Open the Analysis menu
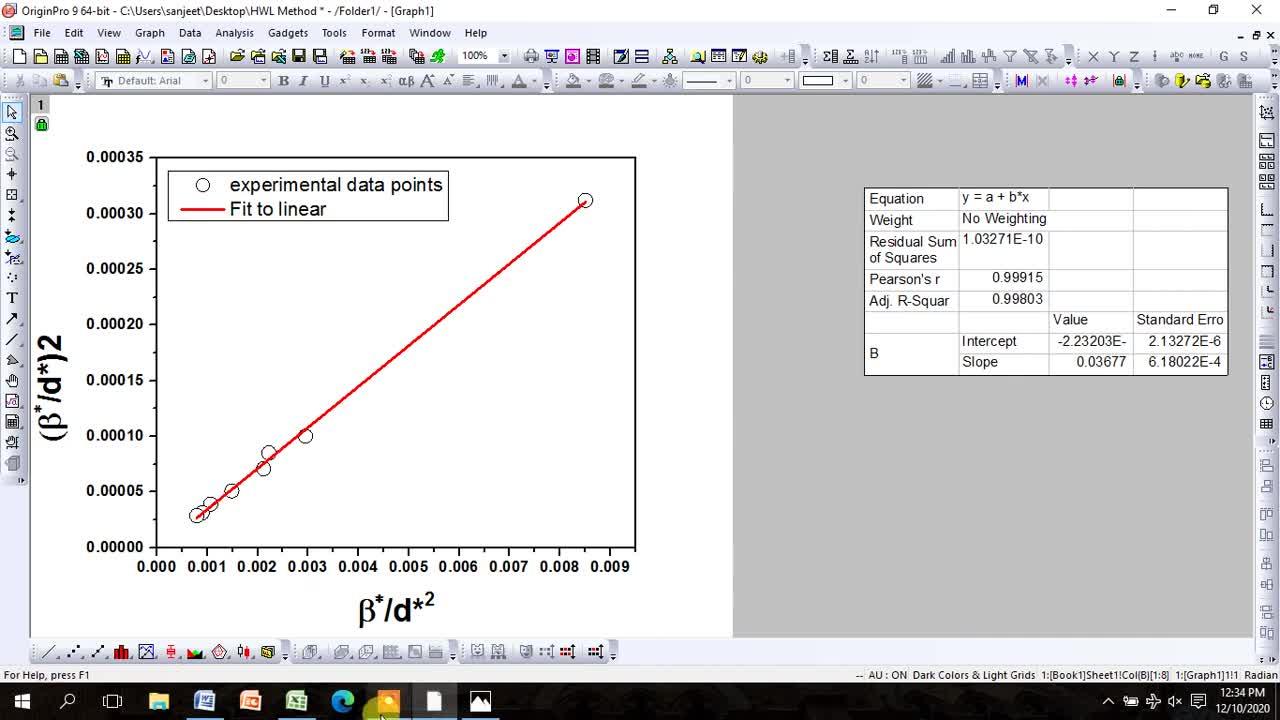Image resolution: width=1280 pixels, height=720 pixels. coord(234,32)
